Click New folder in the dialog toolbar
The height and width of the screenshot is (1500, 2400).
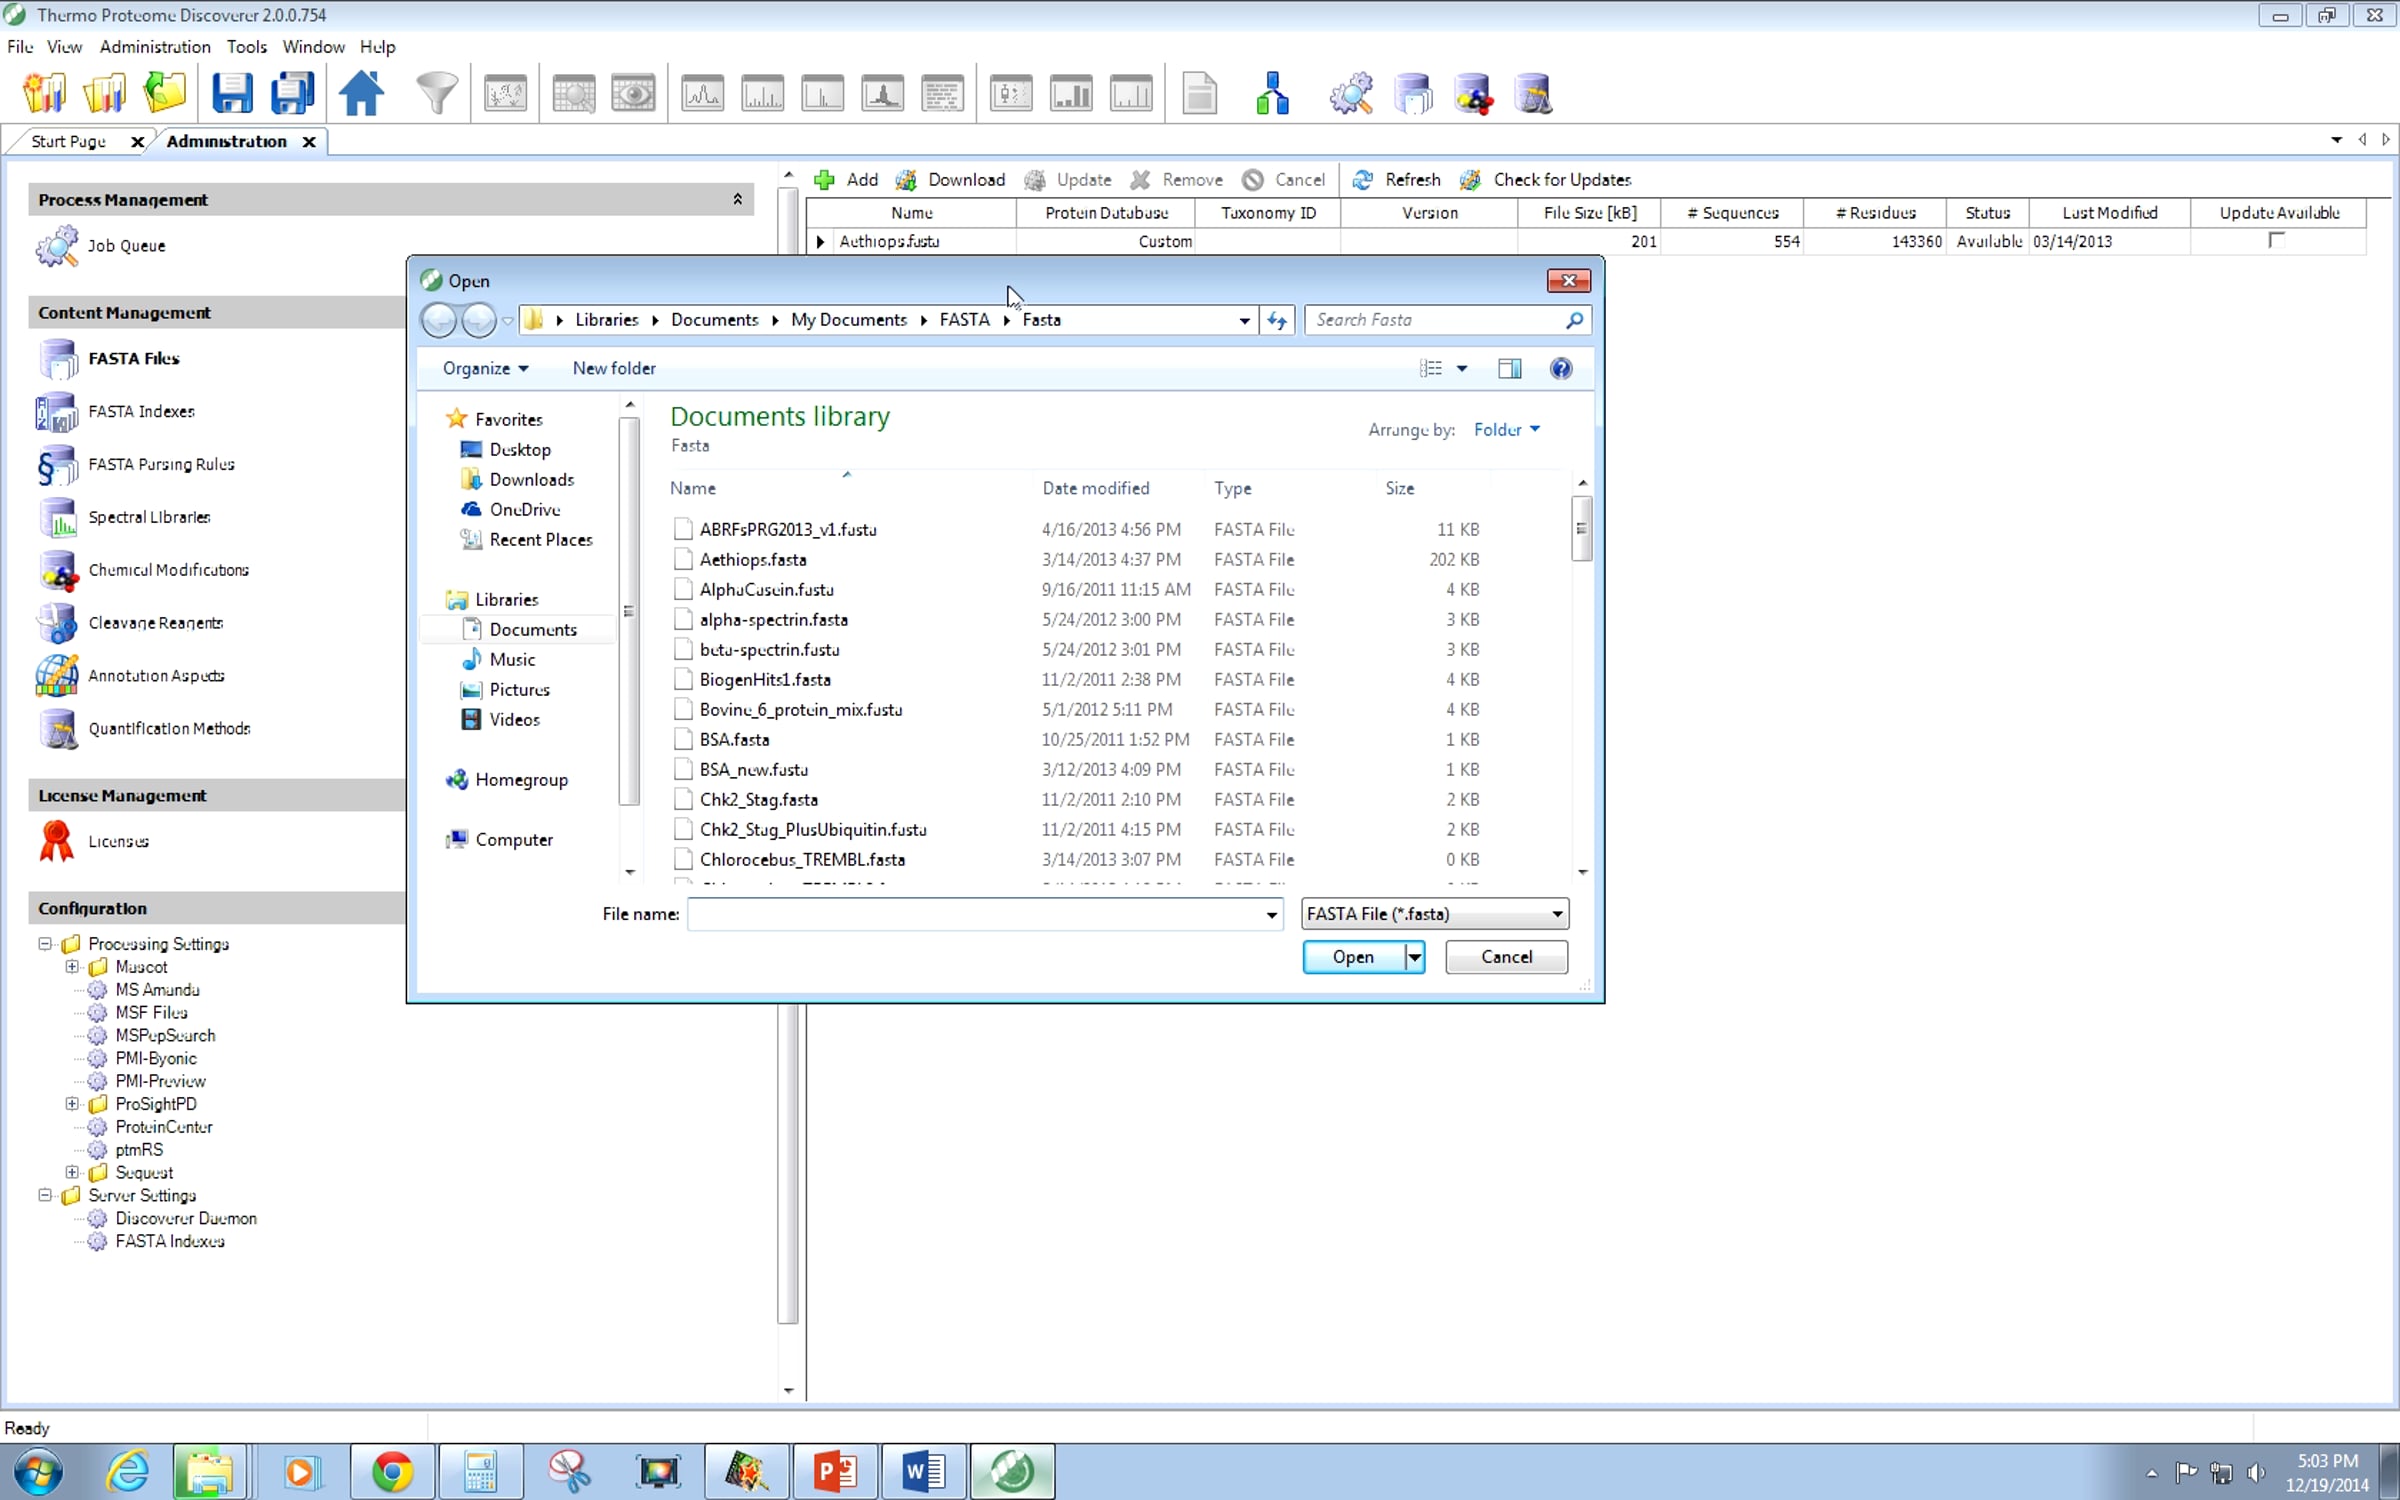point(614,369)
